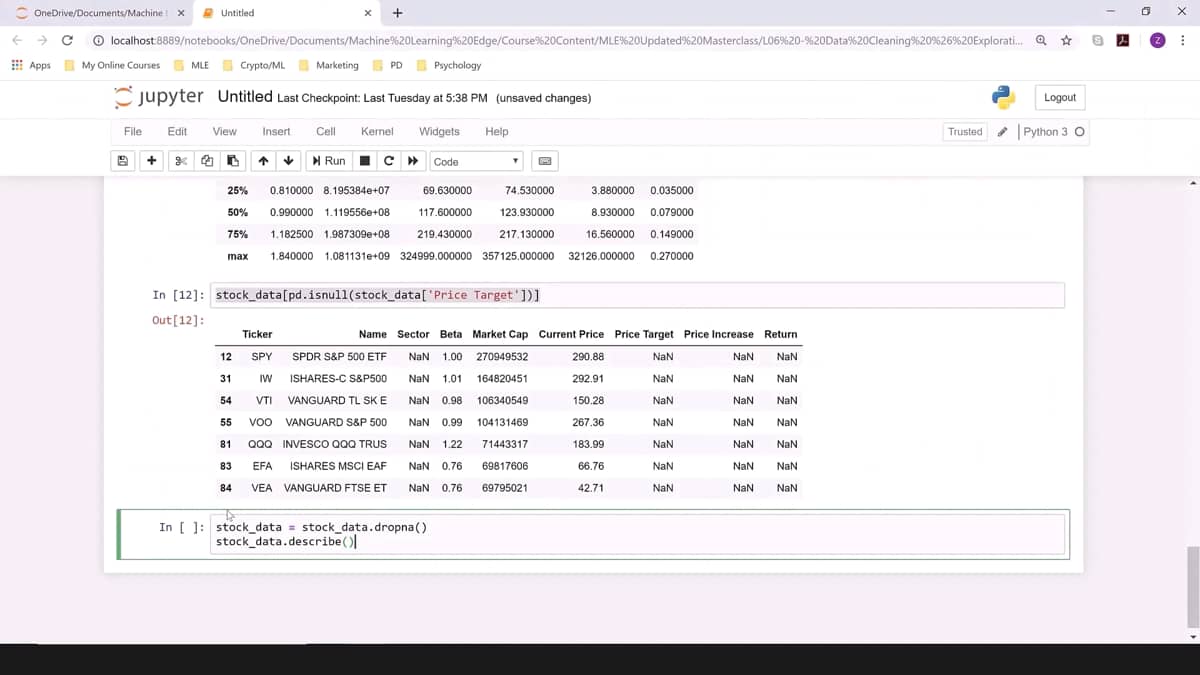Click the Out[12] output prompt
This screenshot has width=1200, height=675.
[178, 320]
